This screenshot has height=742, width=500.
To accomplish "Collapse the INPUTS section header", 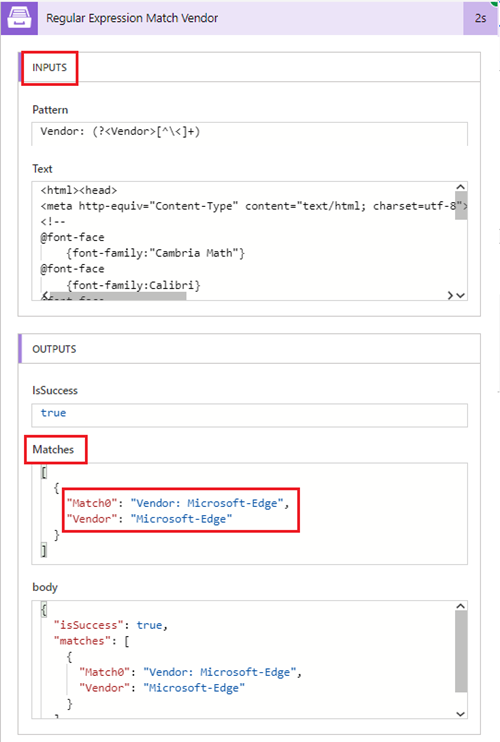I will [x=249, y=67].
